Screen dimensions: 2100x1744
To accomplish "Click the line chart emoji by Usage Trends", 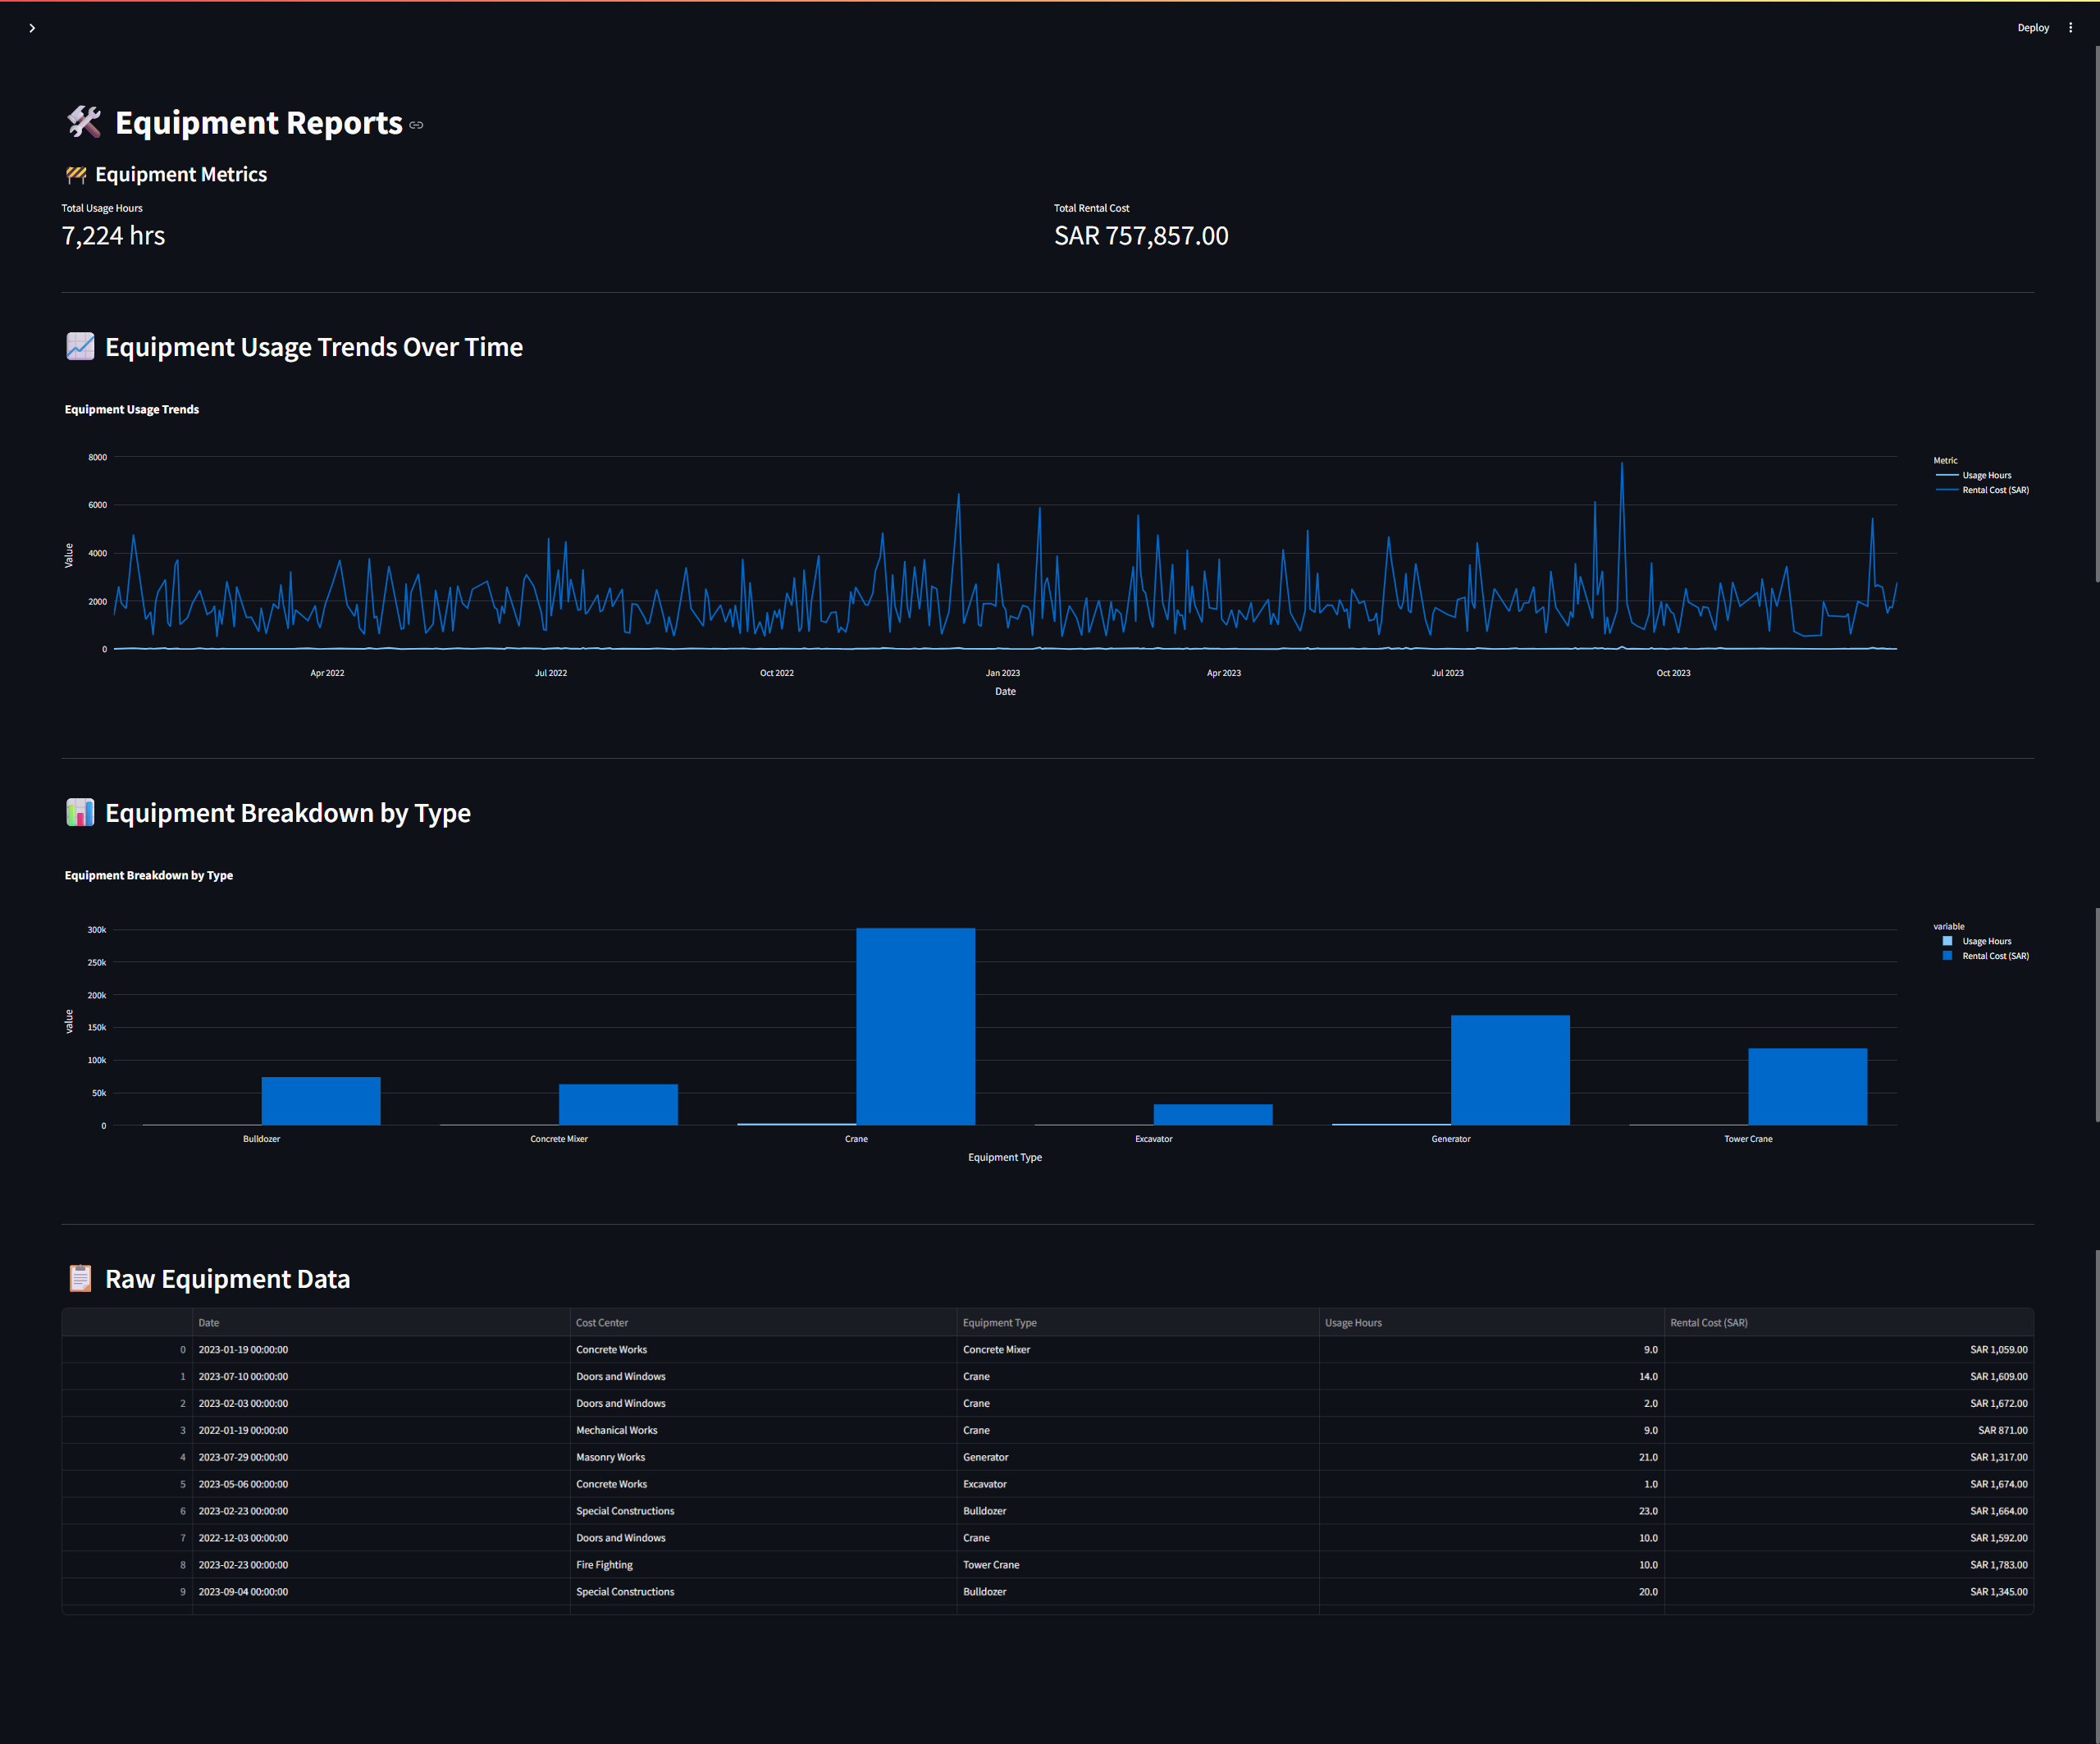I will pyautogui.click(x=80, y=346).
